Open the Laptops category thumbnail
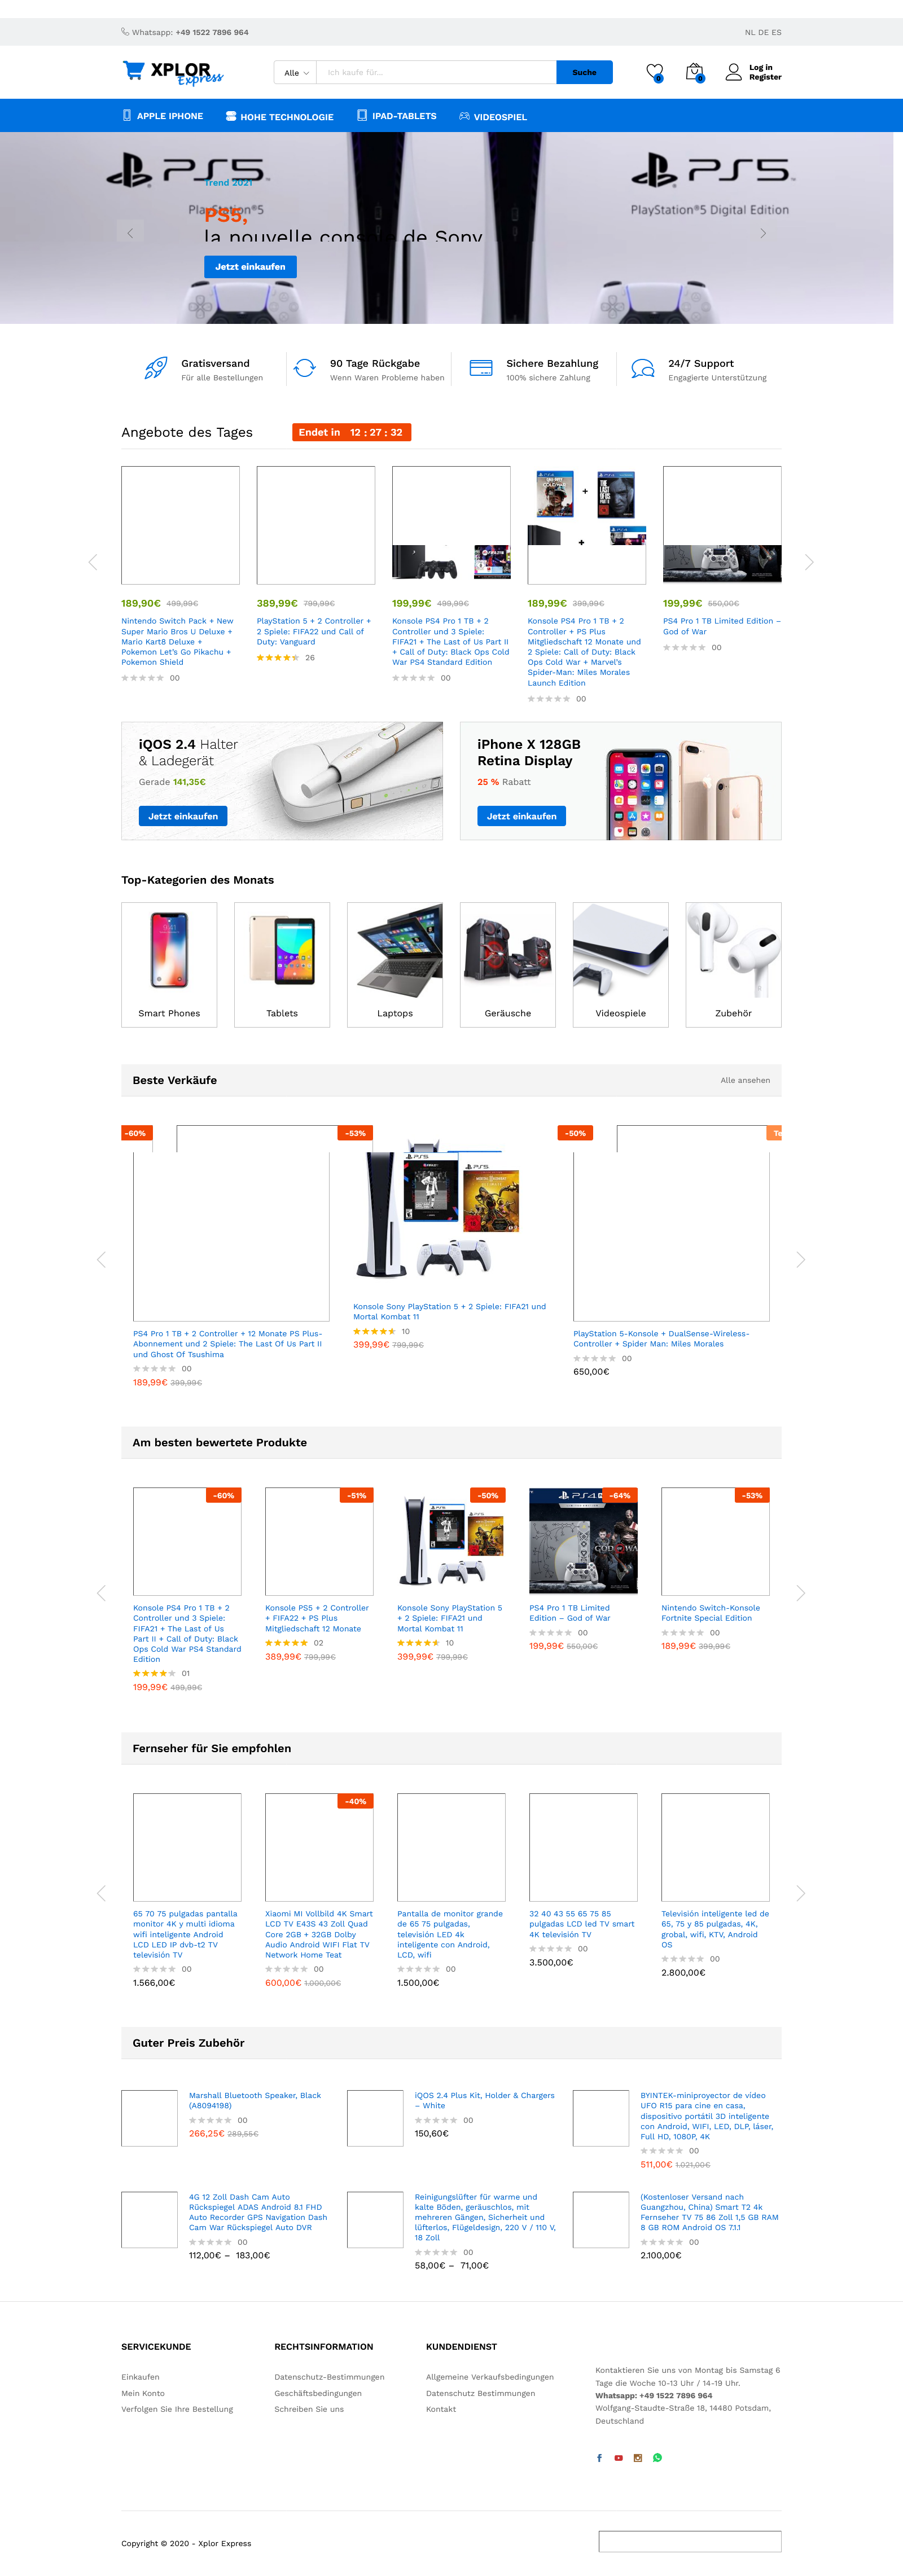This screenshot has height=2576, width=903. [x=395, y=965]
